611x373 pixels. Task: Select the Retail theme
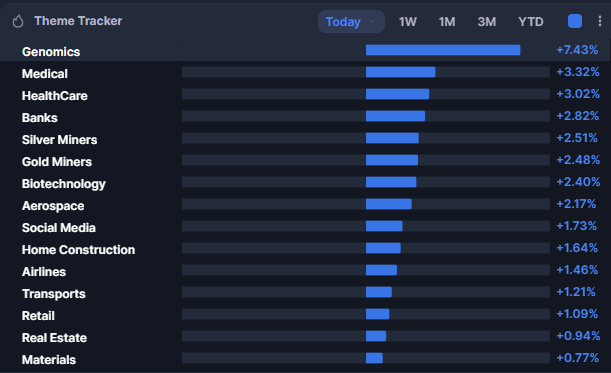pos(38,316)
